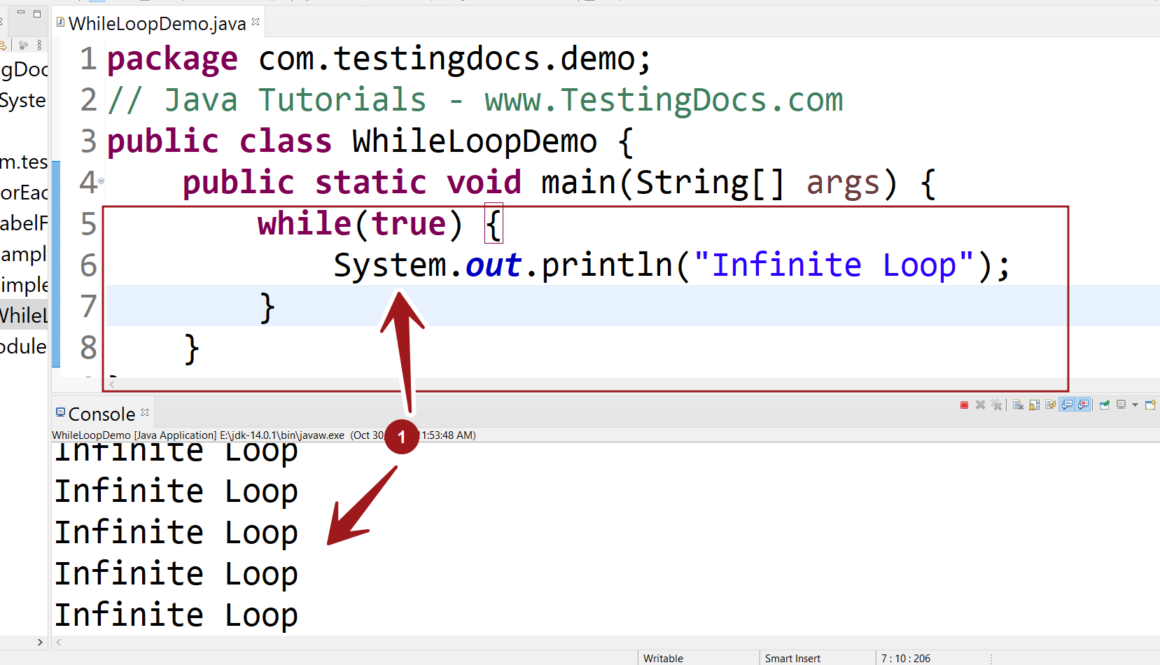The width and height of the screenshot is (1160, 665).
Task: Close the WhileLoopDemo.java editor tab
Action: pos(255,22)
